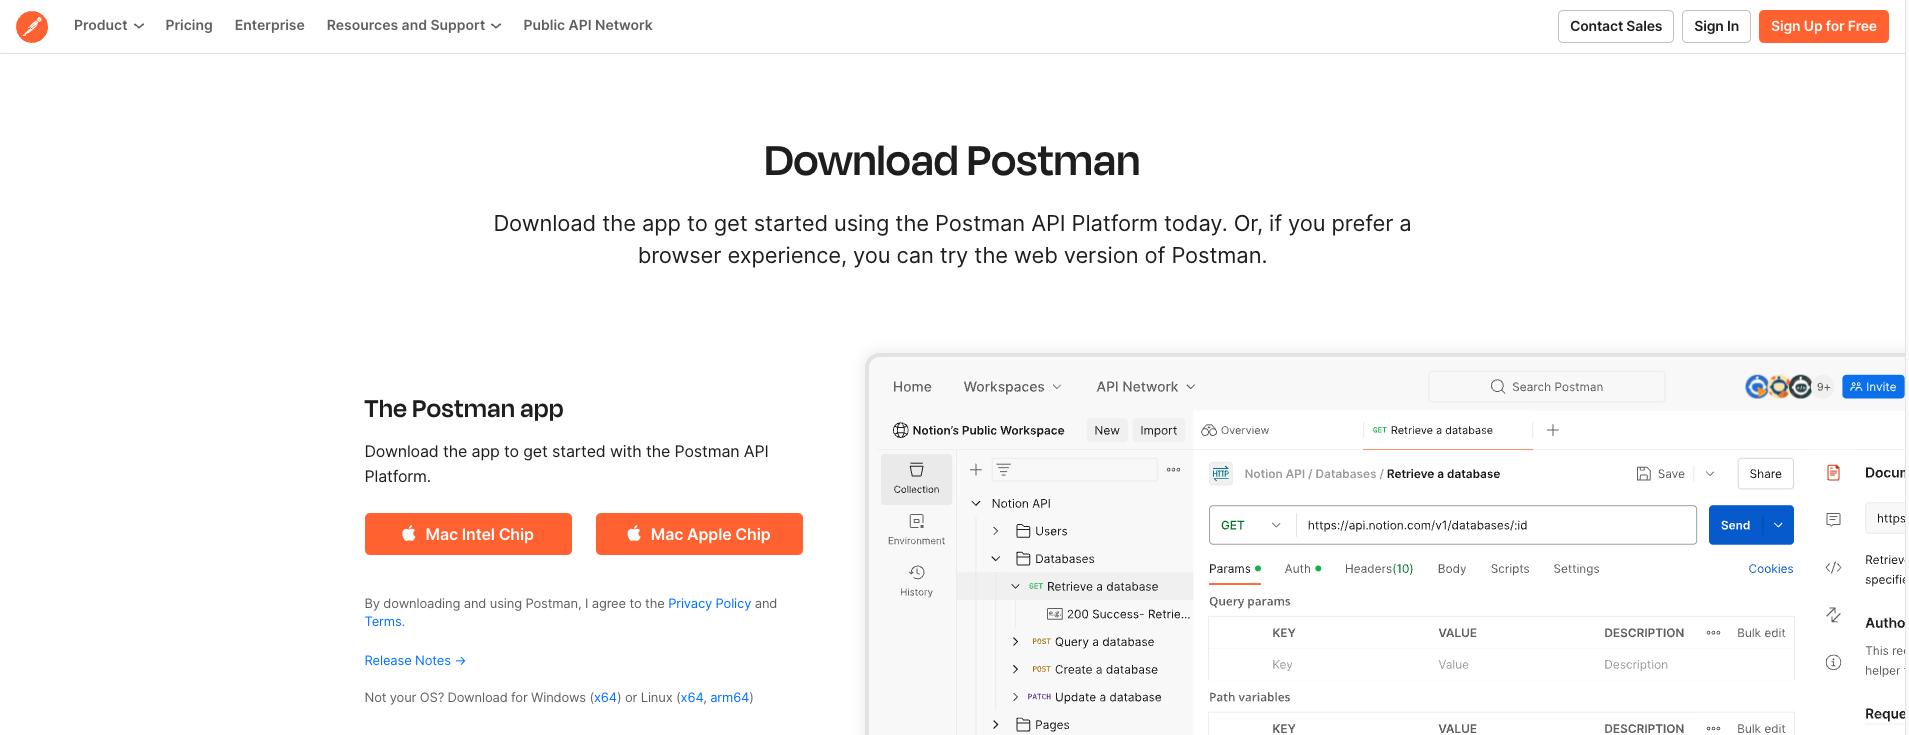This screenshot has width=1909, height=735.
Task: Click the HTTP request type icon
Action: (1221, 474)
